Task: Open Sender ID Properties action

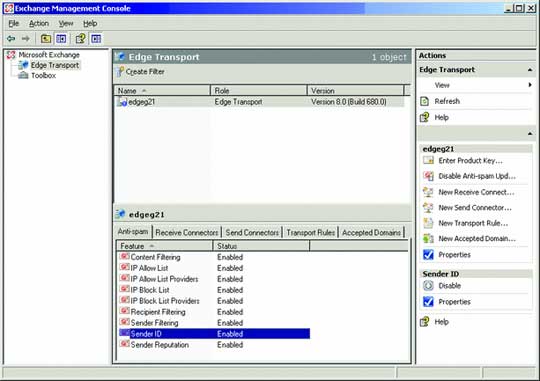Action: 454,302
